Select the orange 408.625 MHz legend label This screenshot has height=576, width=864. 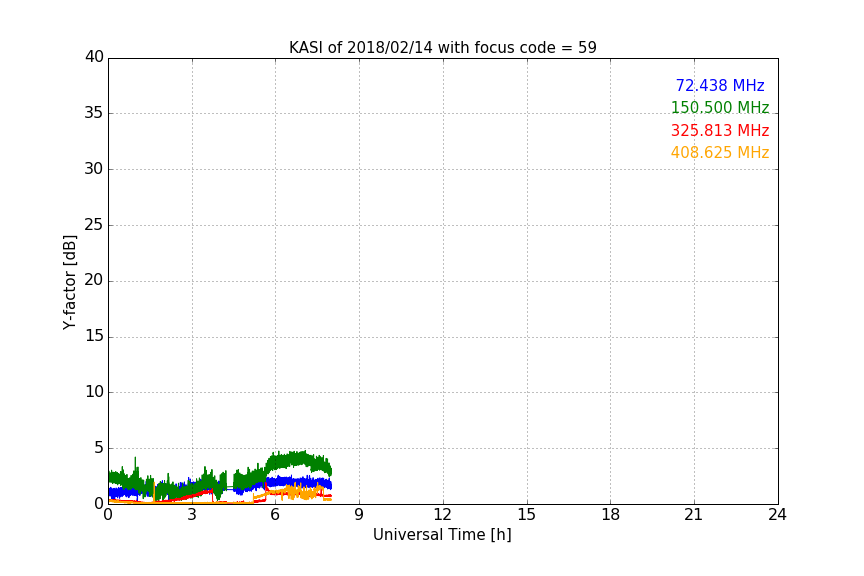click(x=720, y=152)
